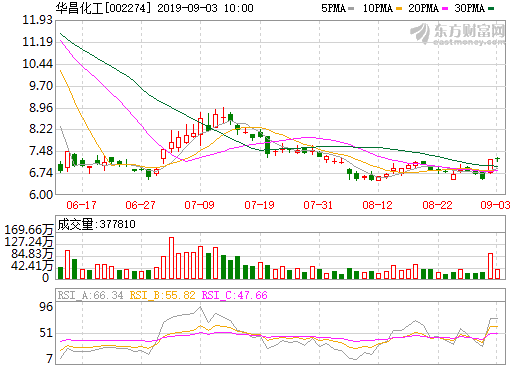Click the 42.41万 volume axis label
The width and height of the screenshot is (520, 365).
[x=32, y=266]
